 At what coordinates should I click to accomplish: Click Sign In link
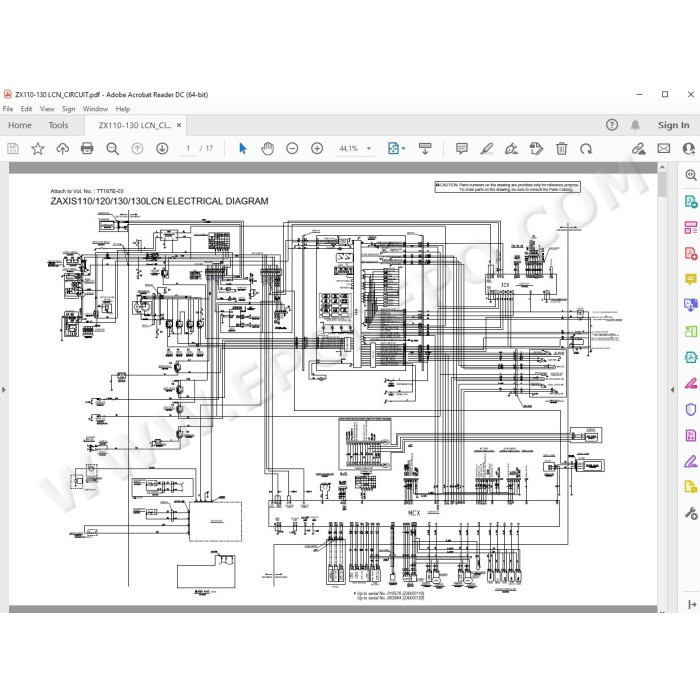(x=673, y=125)
